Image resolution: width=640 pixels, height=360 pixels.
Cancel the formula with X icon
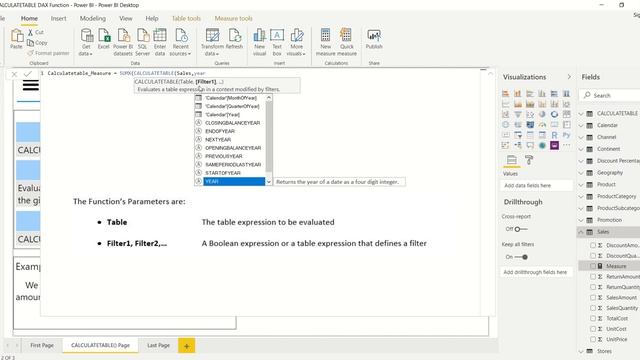14,74
